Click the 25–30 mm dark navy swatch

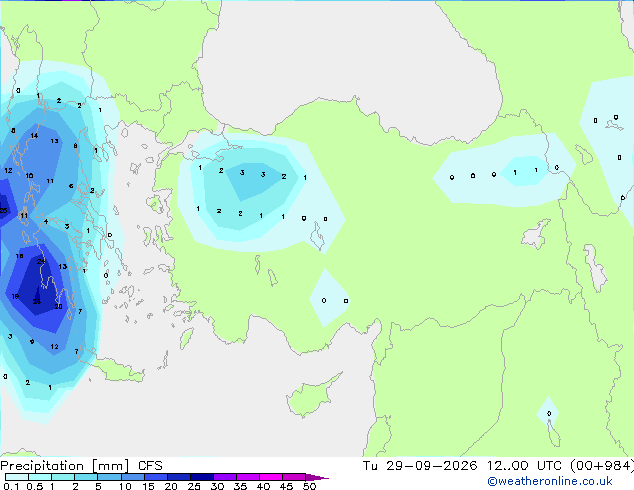pyautogui.click(x=201, y=477)
